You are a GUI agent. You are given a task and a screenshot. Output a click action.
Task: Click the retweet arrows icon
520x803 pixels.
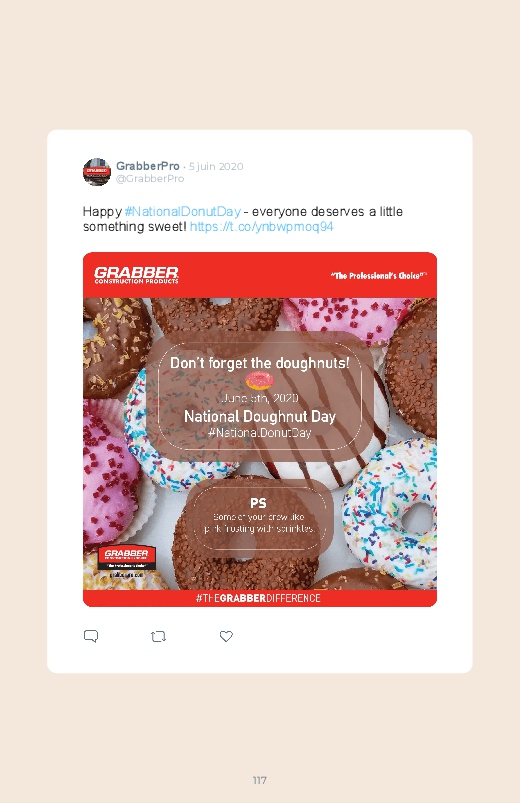point(158,637)
